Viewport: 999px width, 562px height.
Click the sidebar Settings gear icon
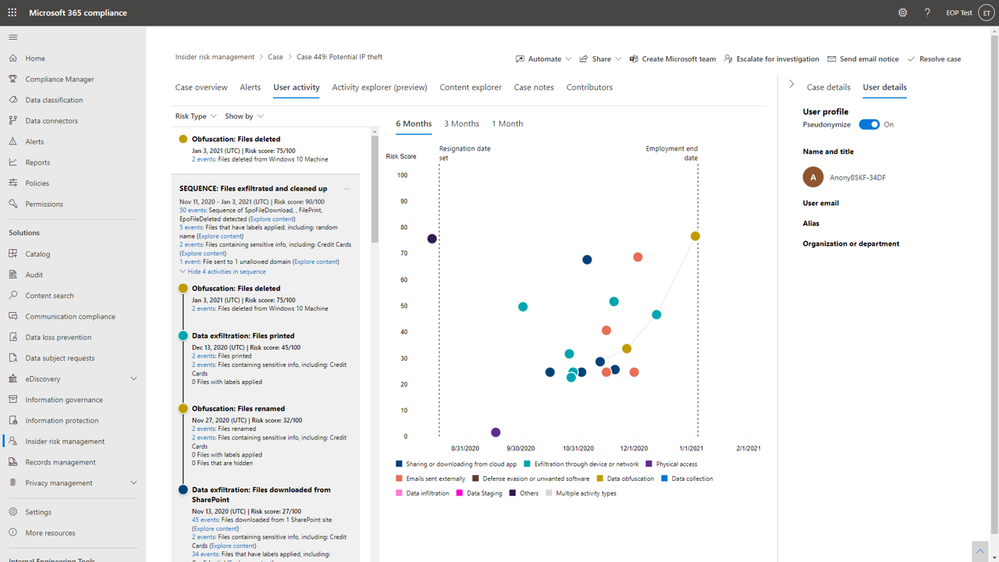click(13, 512)
